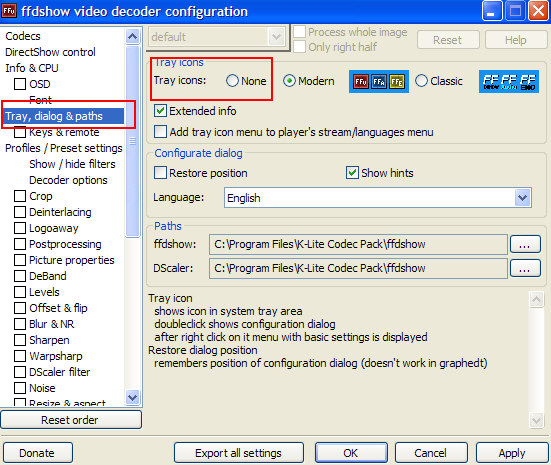Enable the Restore position checkbox
The height and width of the screenshot is (465, 551).
[160, 173]
